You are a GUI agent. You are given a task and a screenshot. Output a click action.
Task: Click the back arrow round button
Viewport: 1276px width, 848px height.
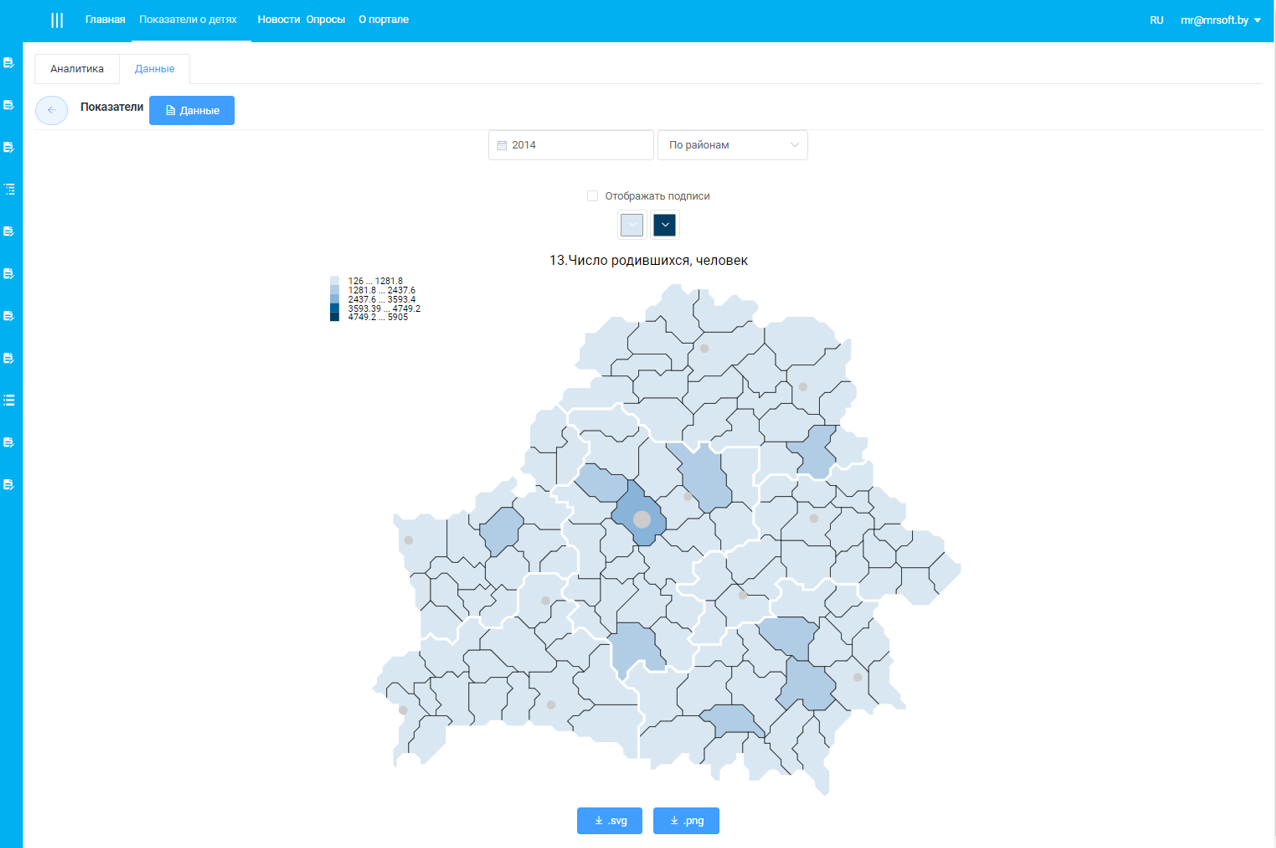coord(51,110)
